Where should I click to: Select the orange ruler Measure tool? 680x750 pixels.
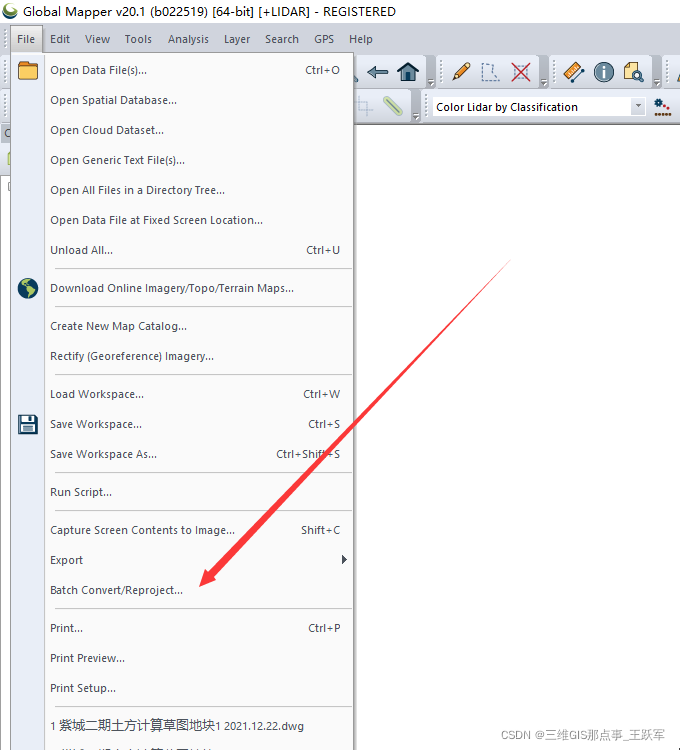(574, 72)
